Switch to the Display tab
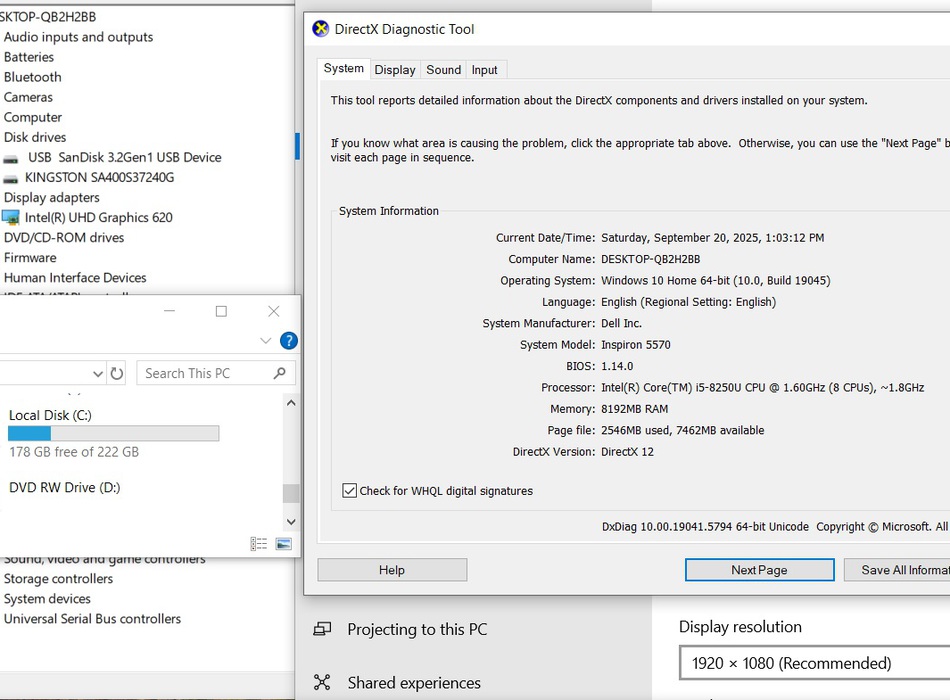This screenshot has height=700, width=950. [x=395, y=70]
